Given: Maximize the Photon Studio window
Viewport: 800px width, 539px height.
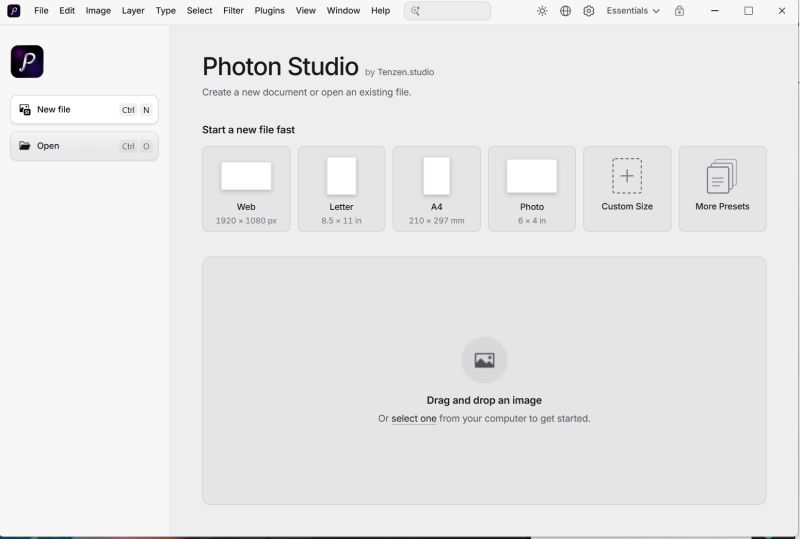Looking at the screenshot, I should coord(748,11).
